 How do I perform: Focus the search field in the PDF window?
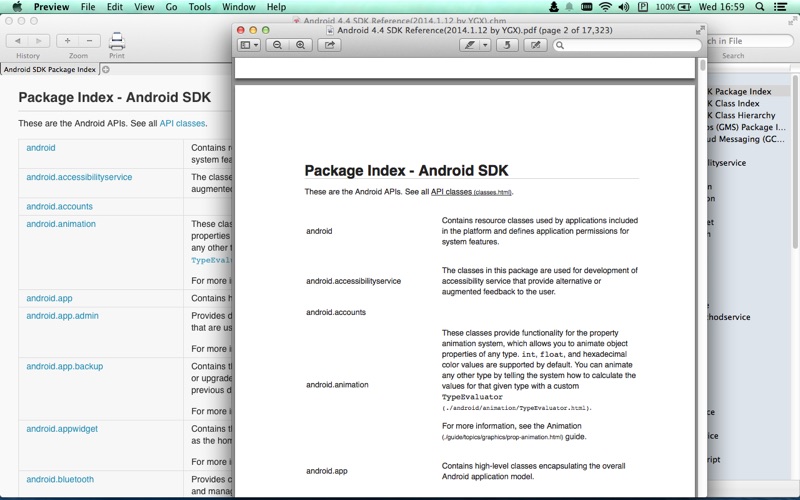pos(627,45)
